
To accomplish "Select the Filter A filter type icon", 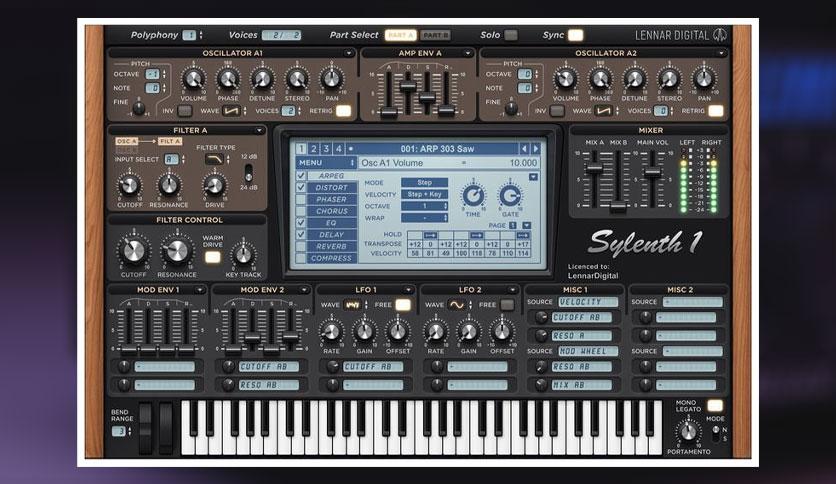I will pos(213,160).
